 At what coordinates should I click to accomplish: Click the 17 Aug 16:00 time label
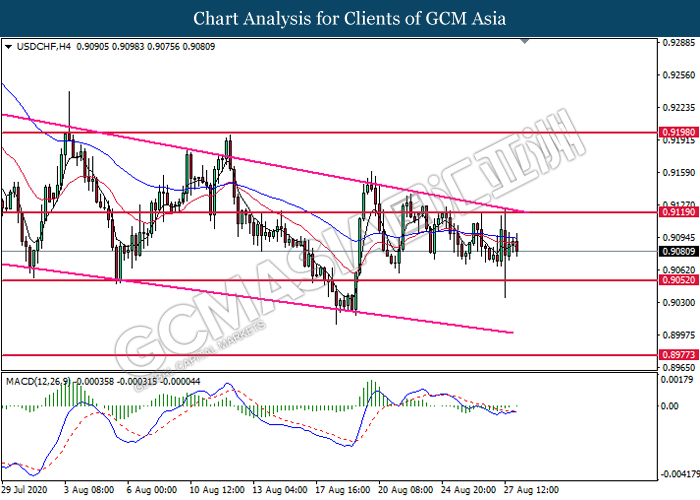tap(343, 490)
